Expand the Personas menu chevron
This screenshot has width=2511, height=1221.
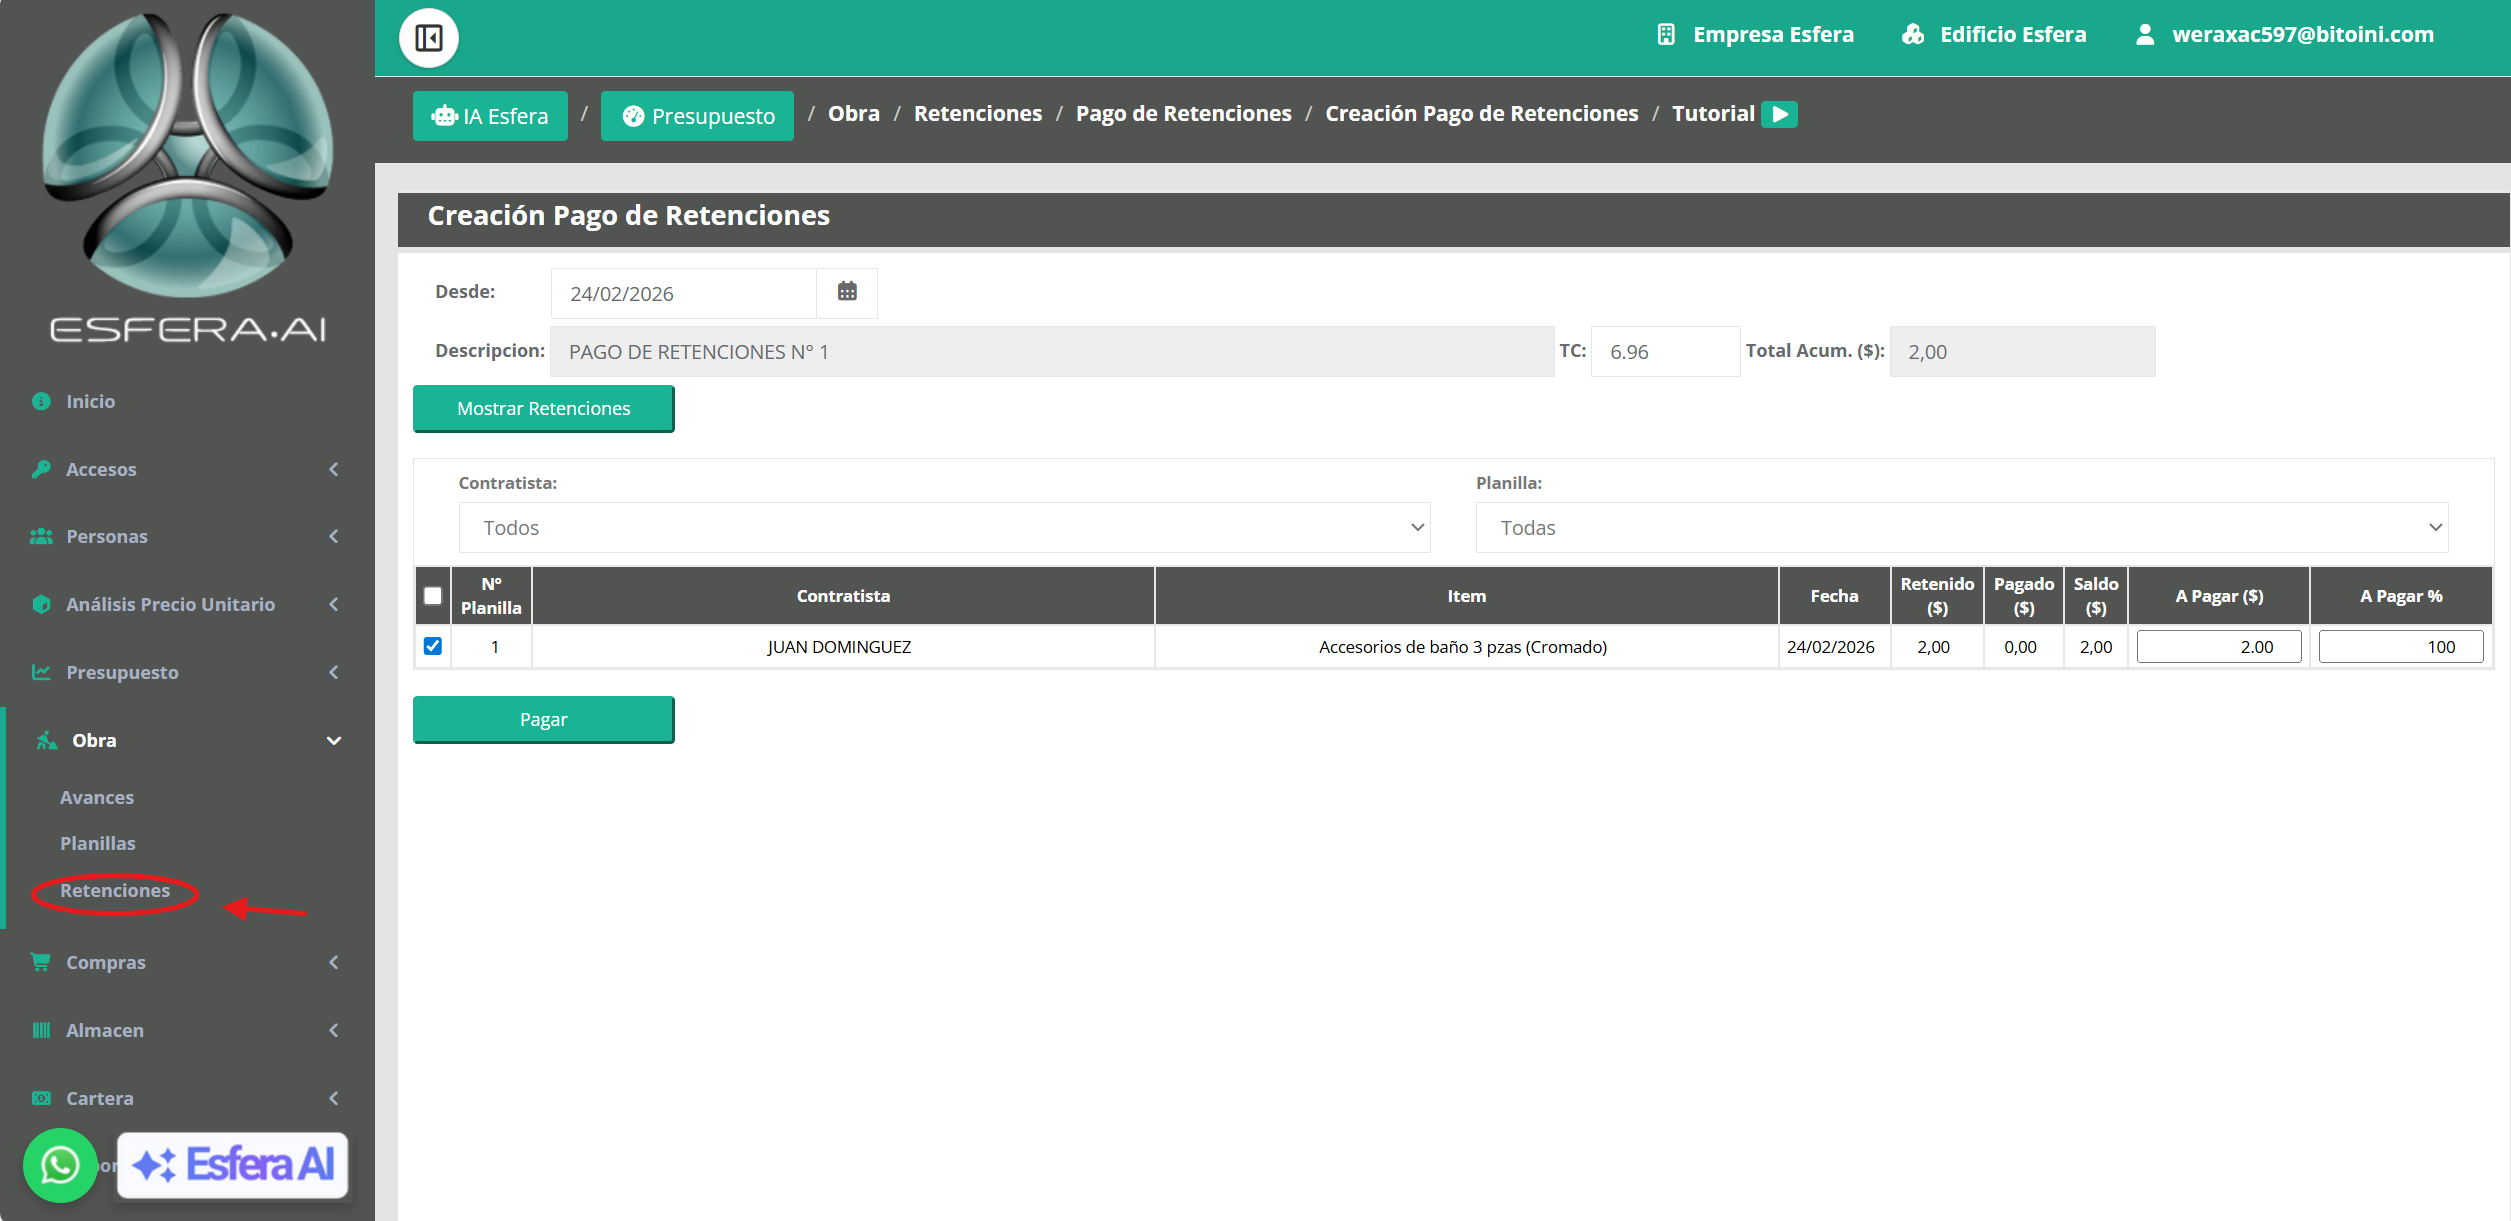(334, 536)
